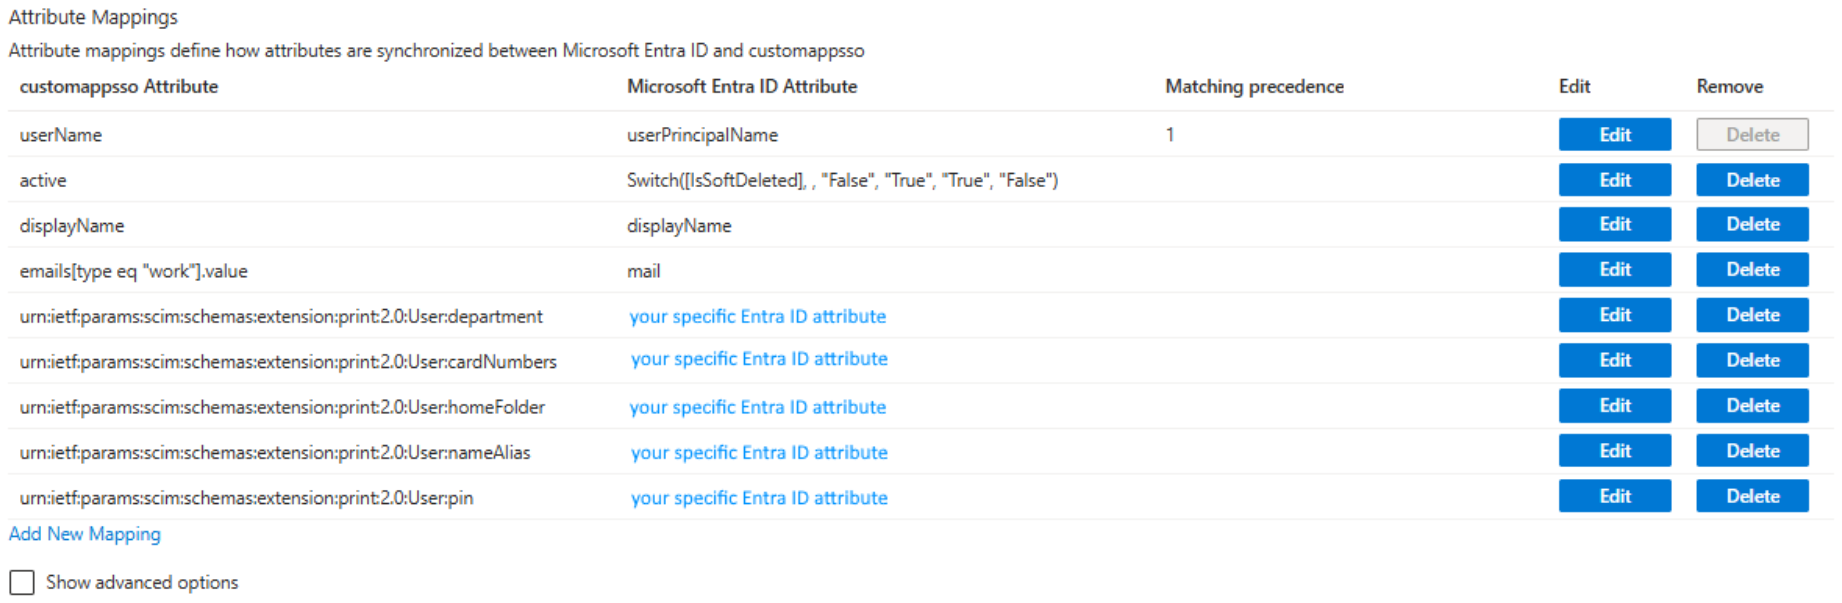Edit the User:department mapping
Viewport: 1842px width, 603px height.
coord(1614,315)
